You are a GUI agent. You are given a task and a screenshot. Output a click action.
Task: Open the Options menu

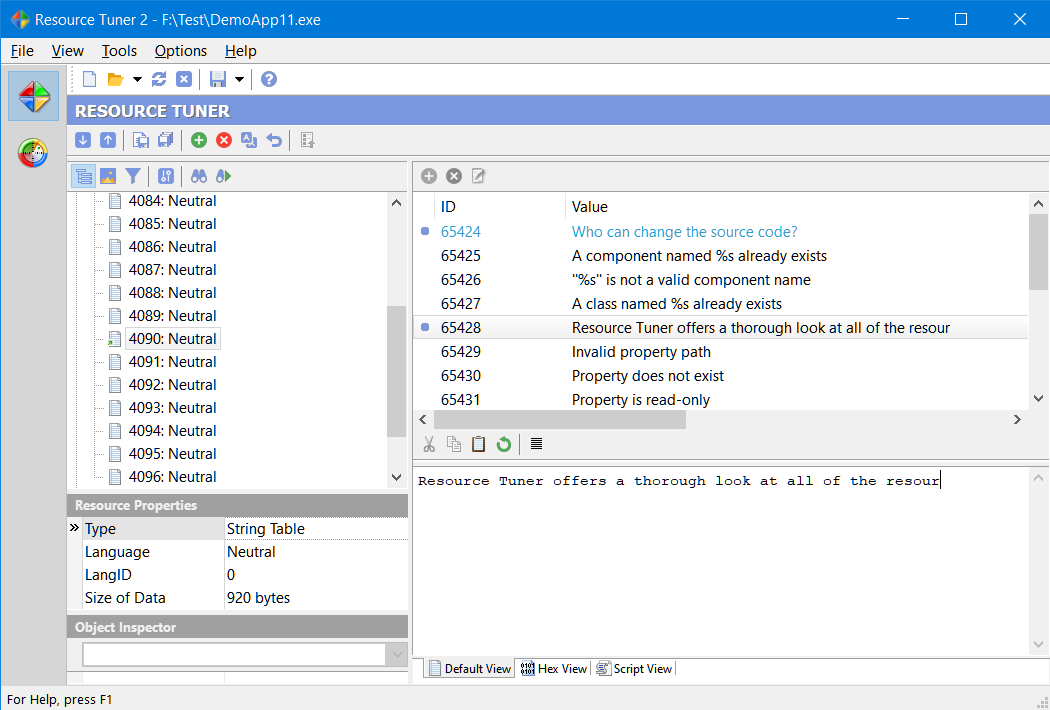coord(181,51)
